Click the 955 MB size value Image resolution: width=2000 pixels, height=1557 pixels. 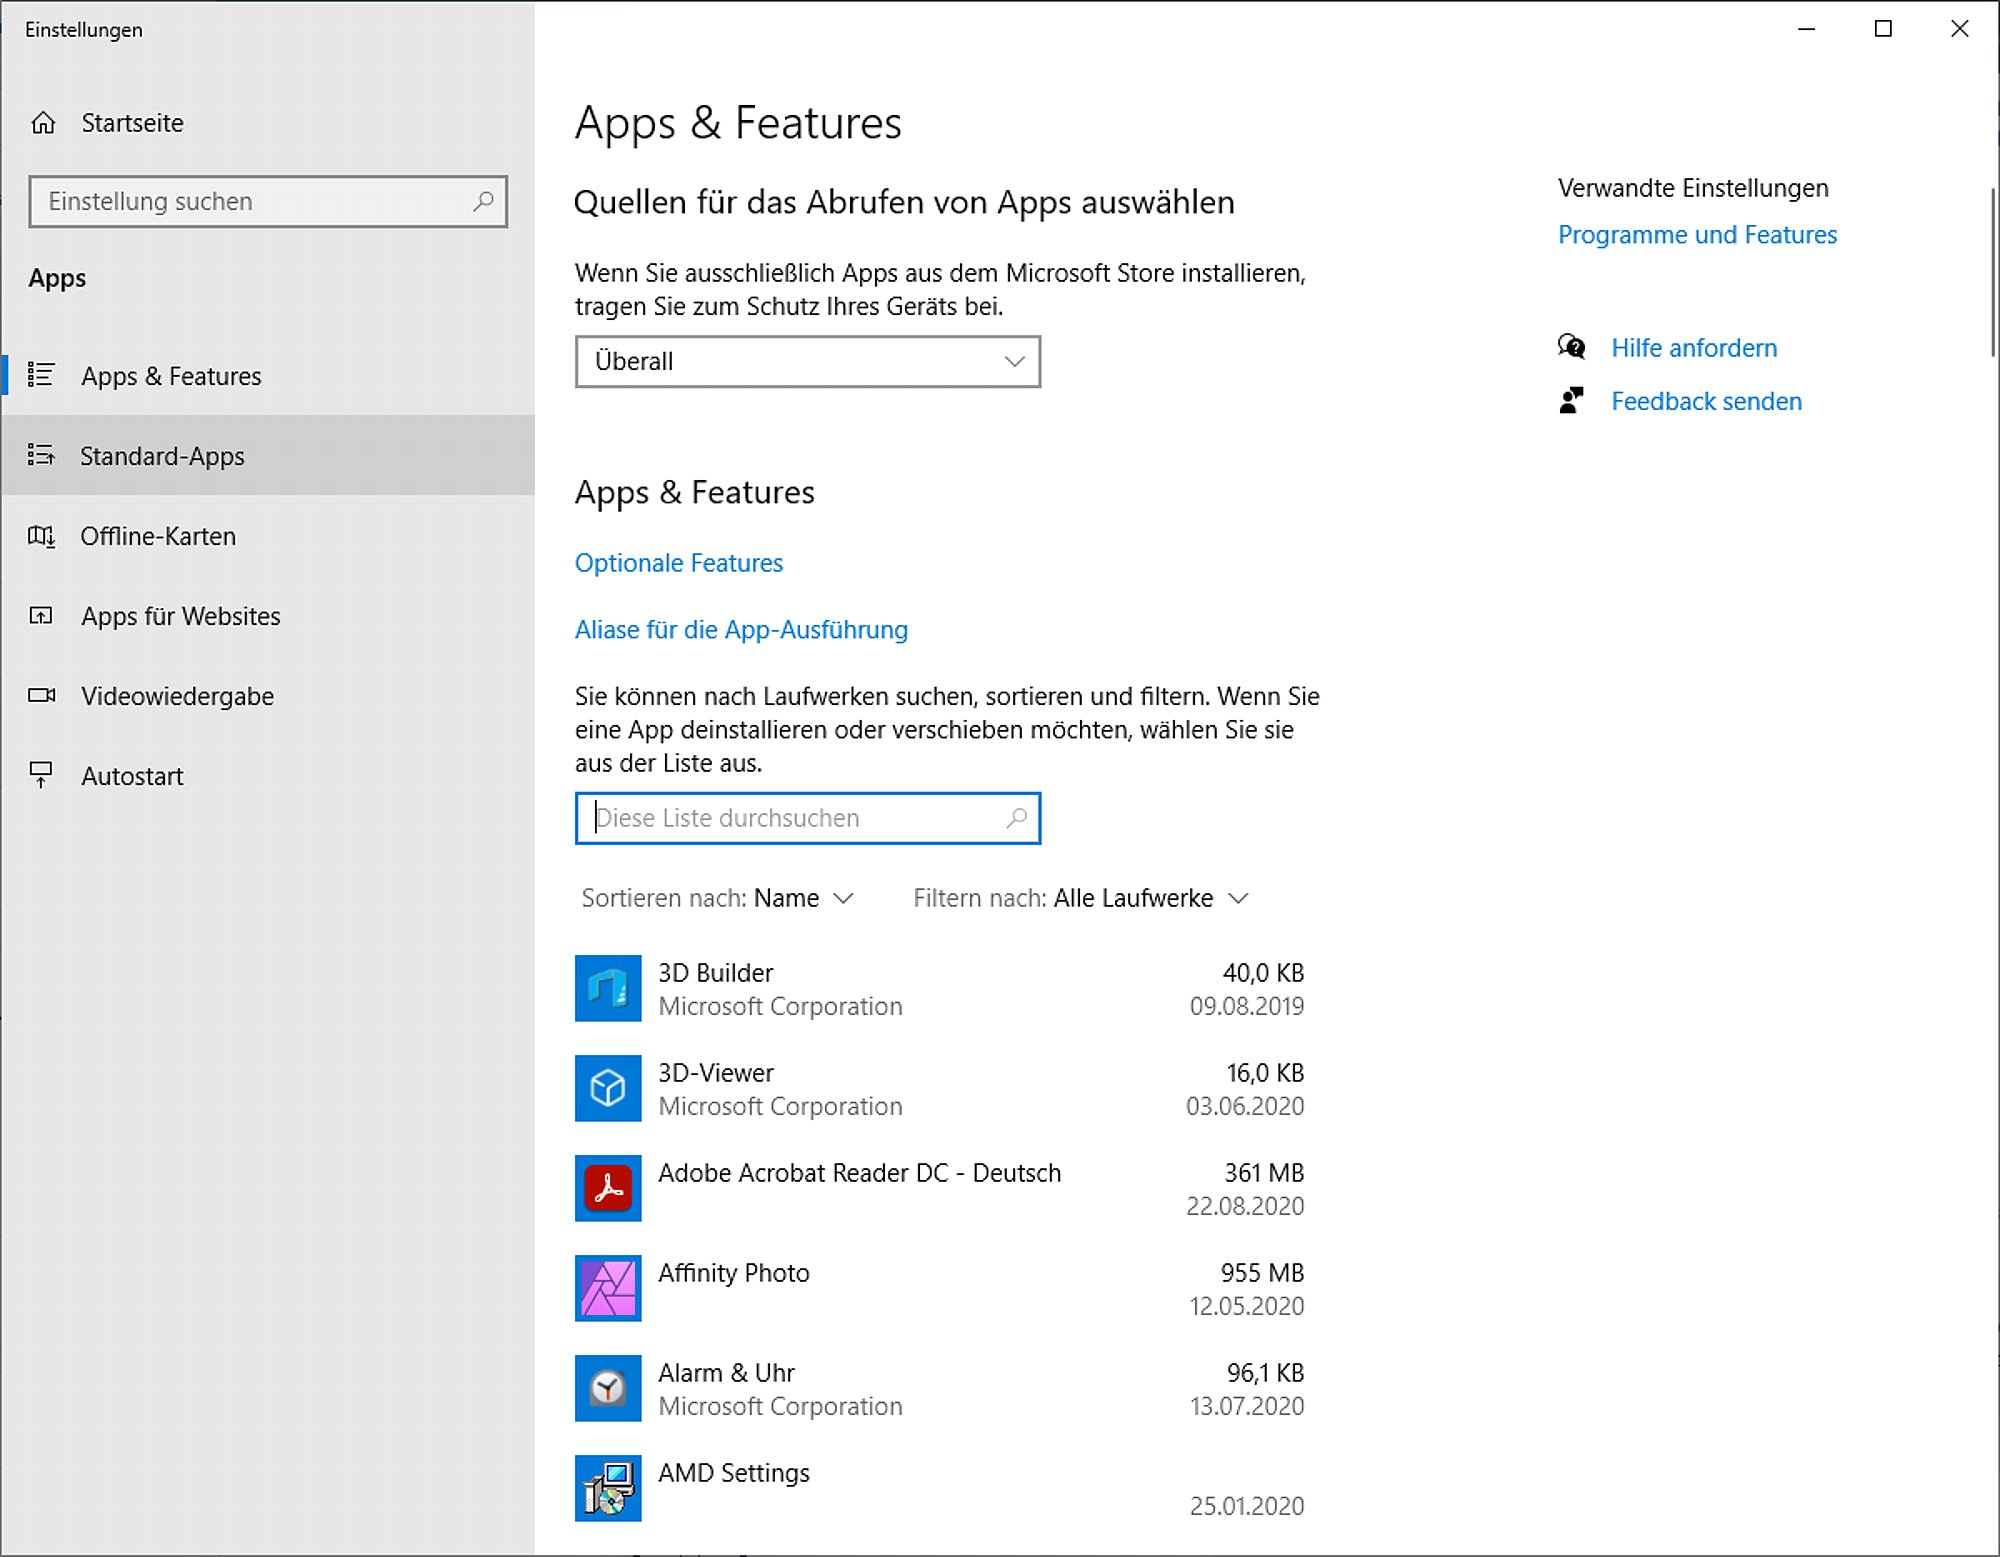click(1262, 1272)
